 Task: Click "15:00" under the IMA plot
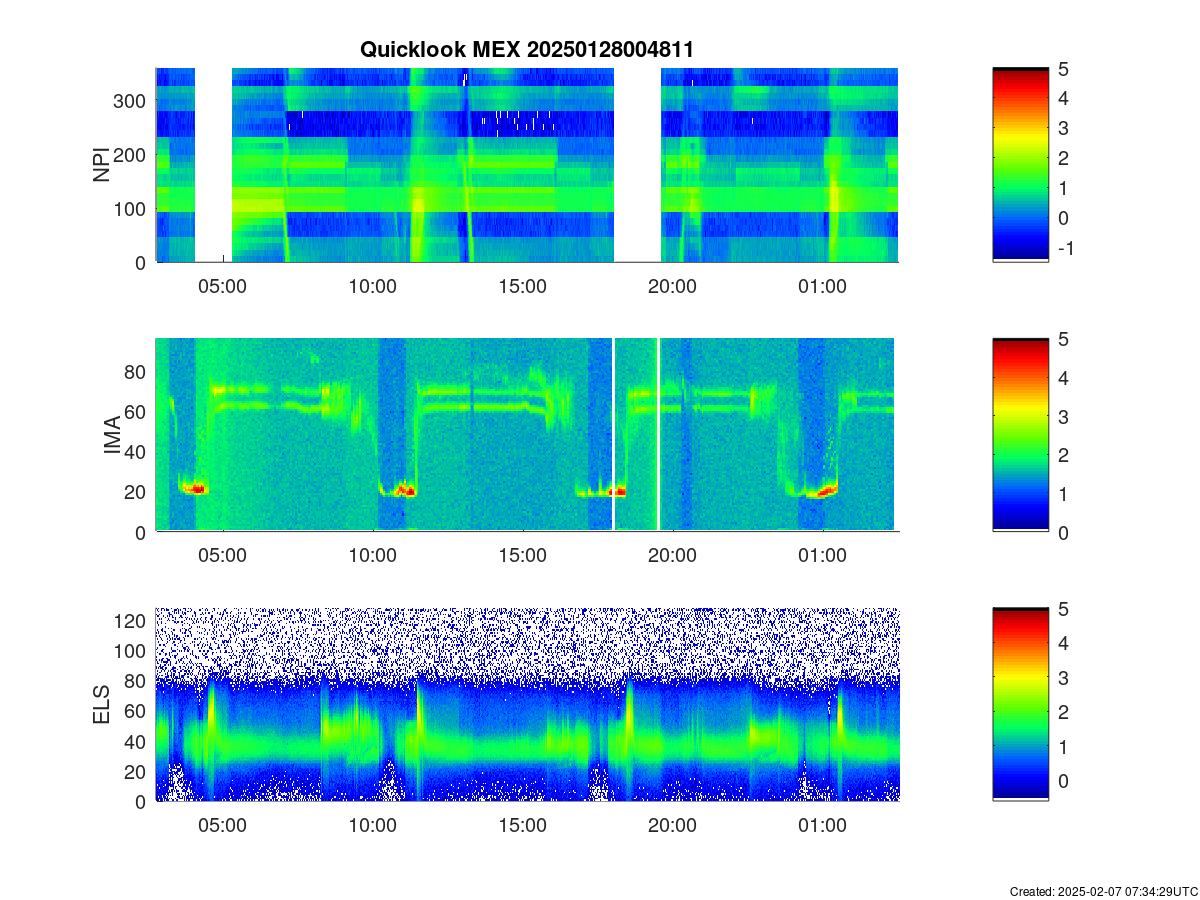(522, 556)
